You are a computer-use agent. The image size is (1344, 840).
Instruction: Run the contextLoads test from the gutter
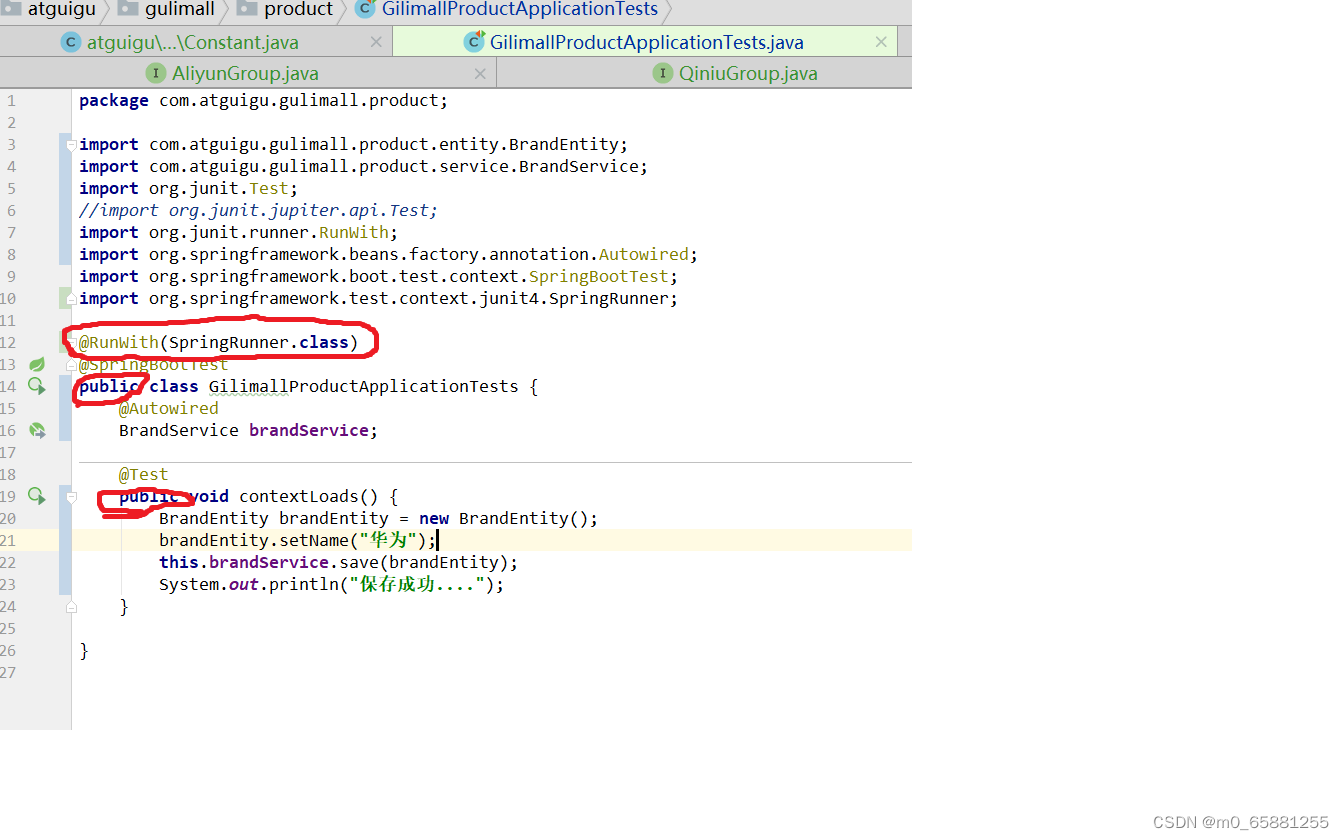click(36, 496)
